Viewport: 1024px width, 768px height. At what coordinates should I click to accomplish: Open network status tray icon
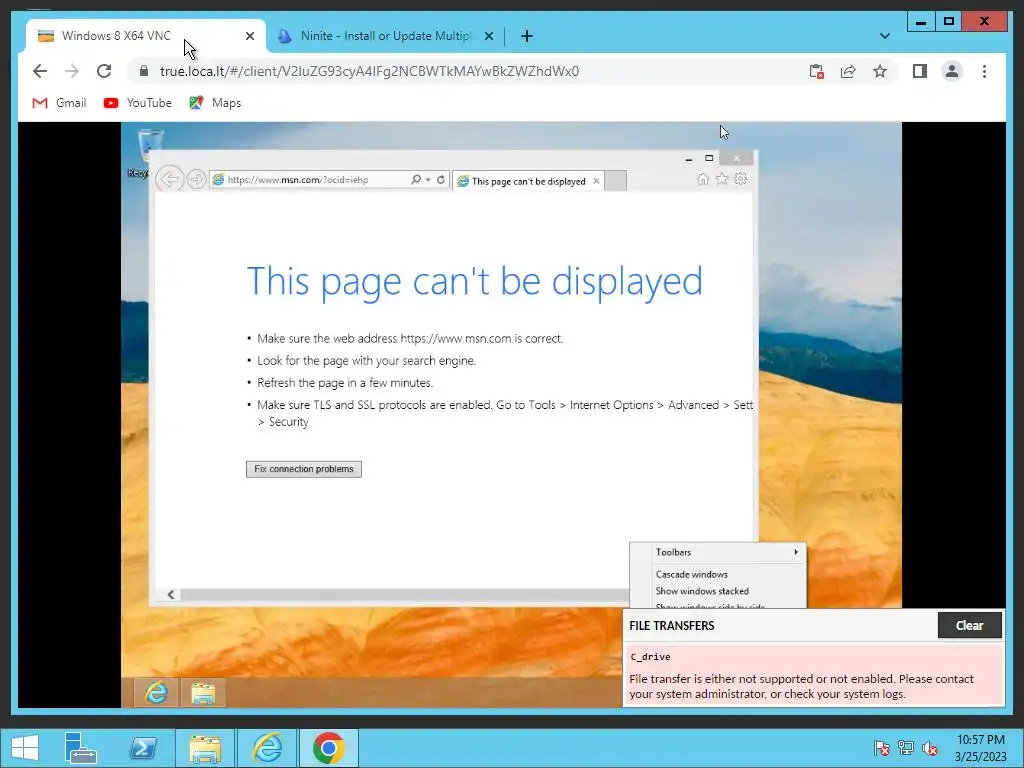tap(906, 748)
